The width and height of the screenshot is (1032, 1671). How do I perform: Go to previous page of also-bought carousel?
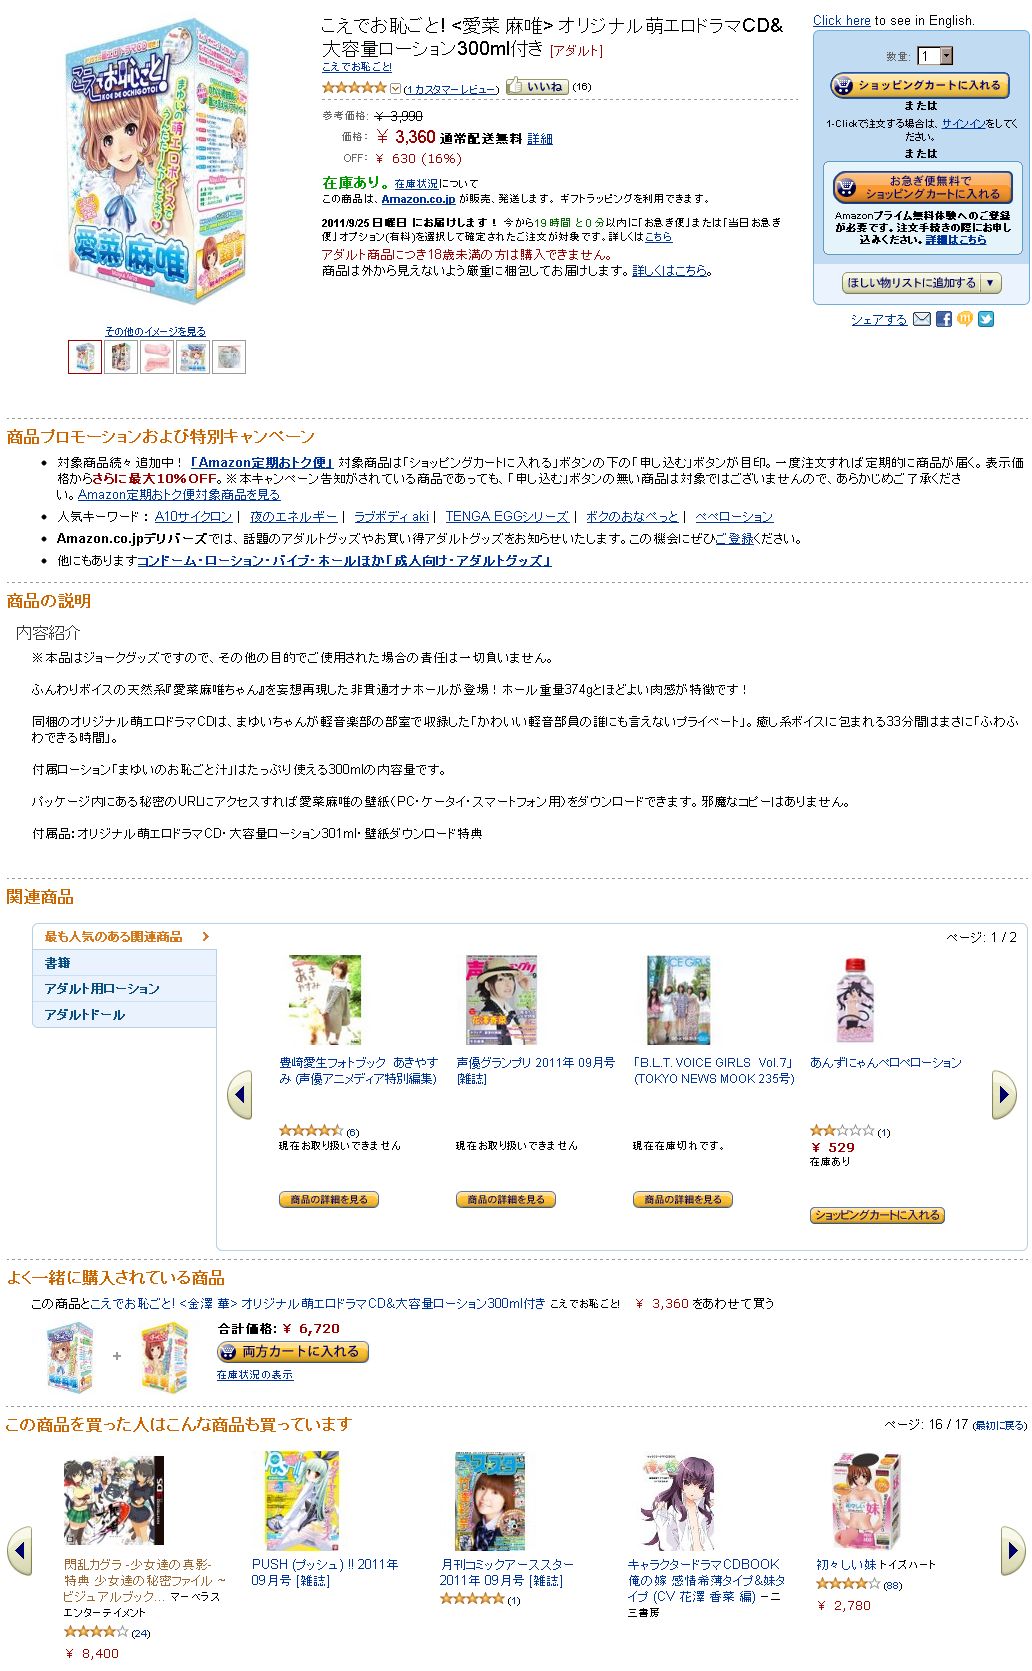(20, 1551)
